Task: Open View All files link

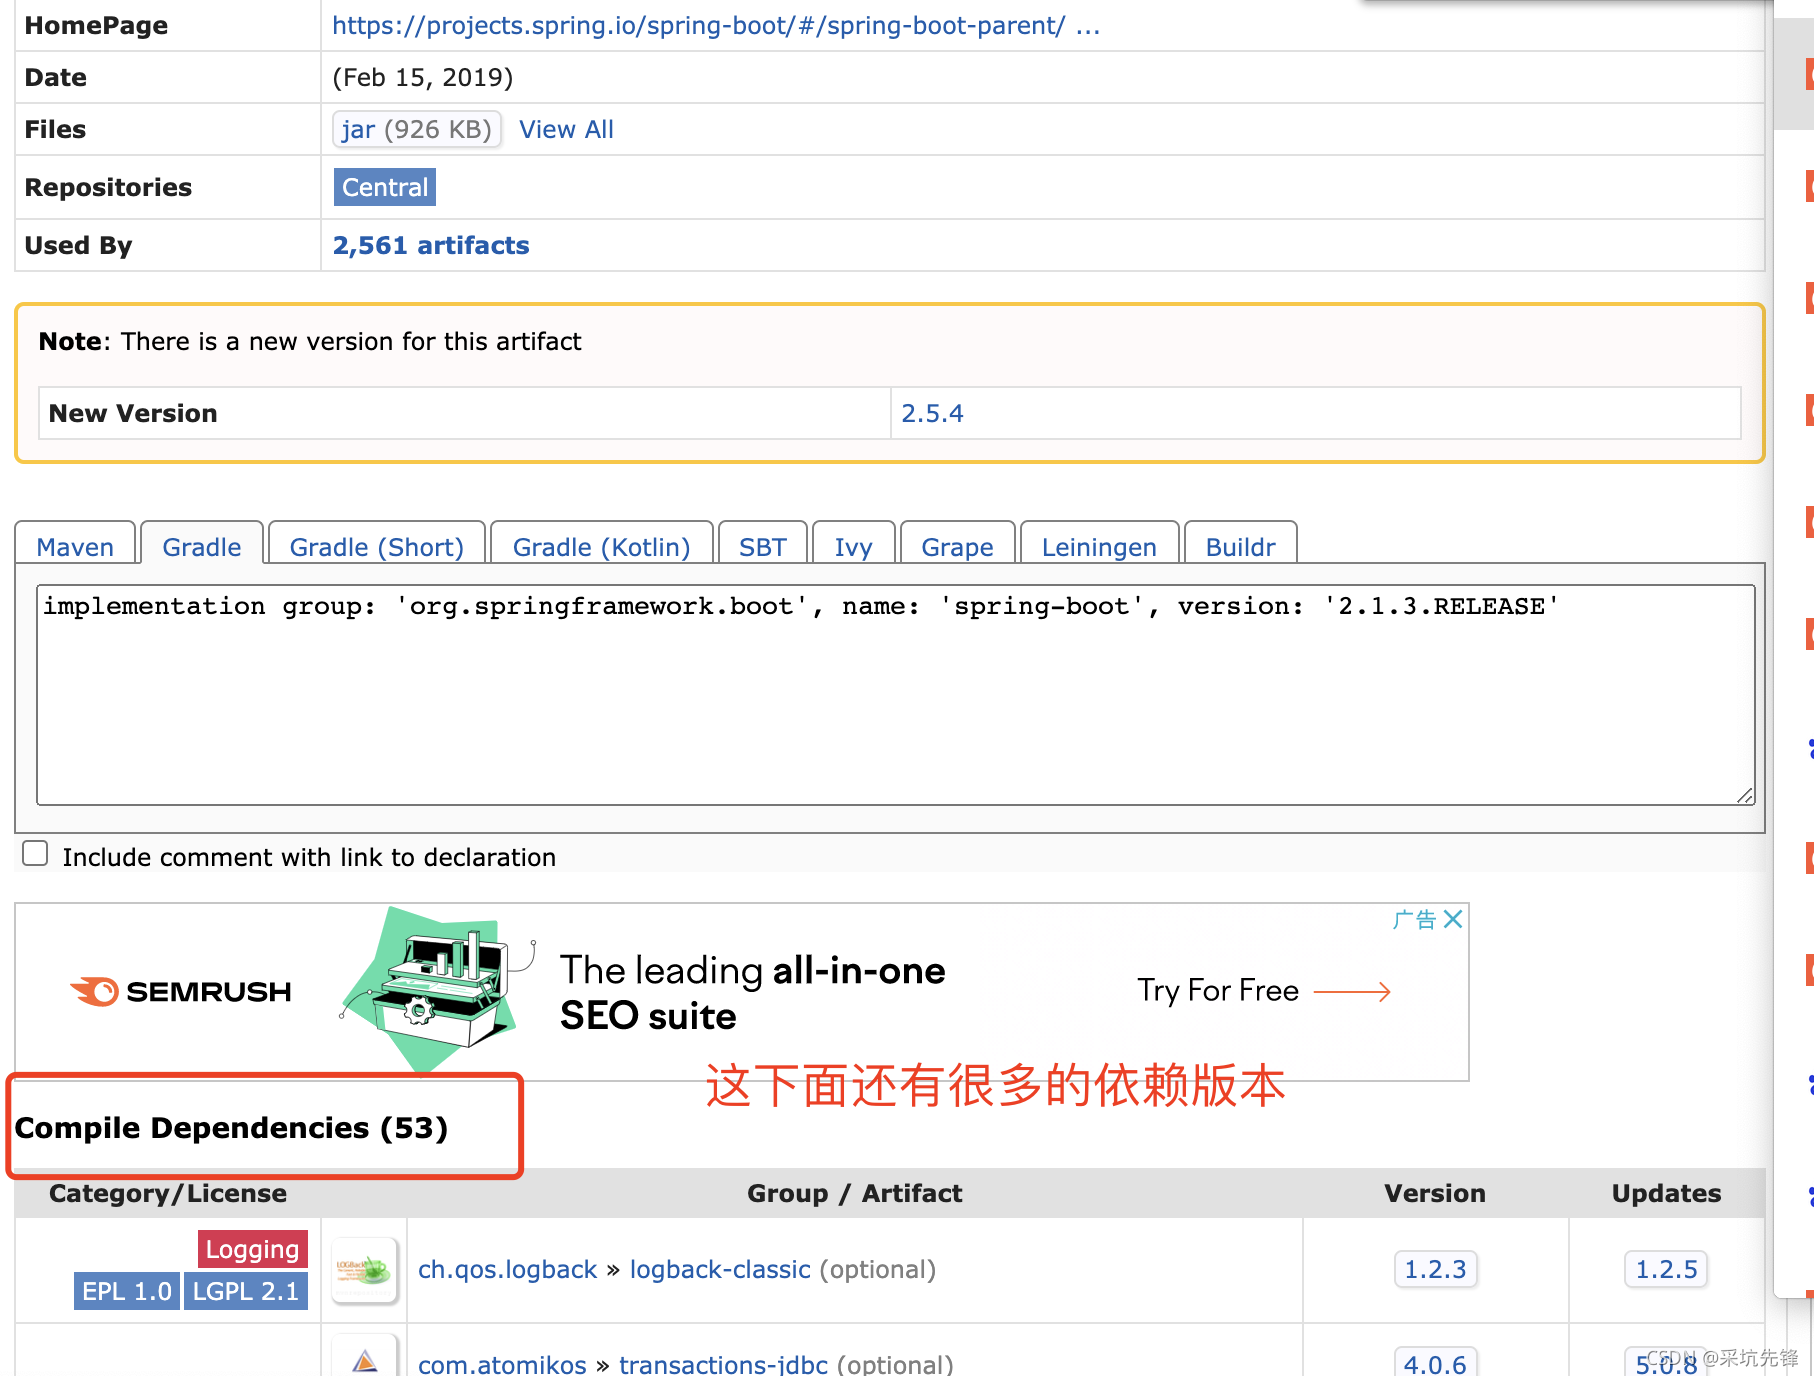Action: pos(566,129)
